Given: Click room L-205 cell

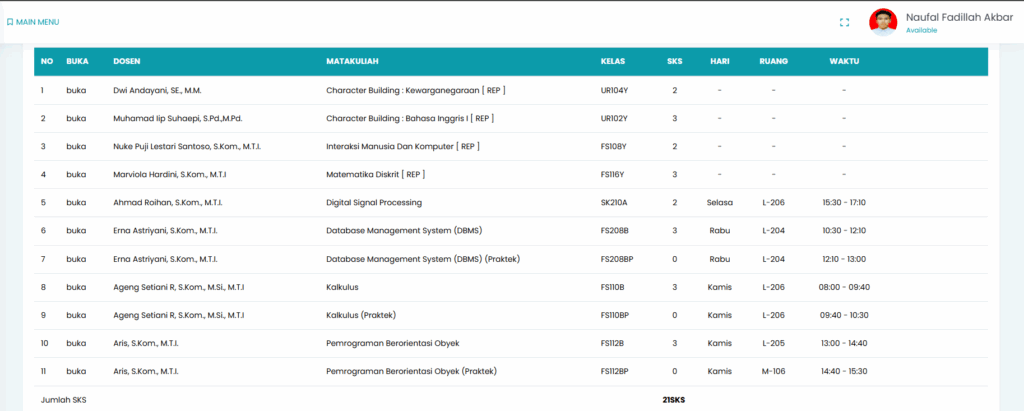Looking at the screenshot, I should 773,344.
